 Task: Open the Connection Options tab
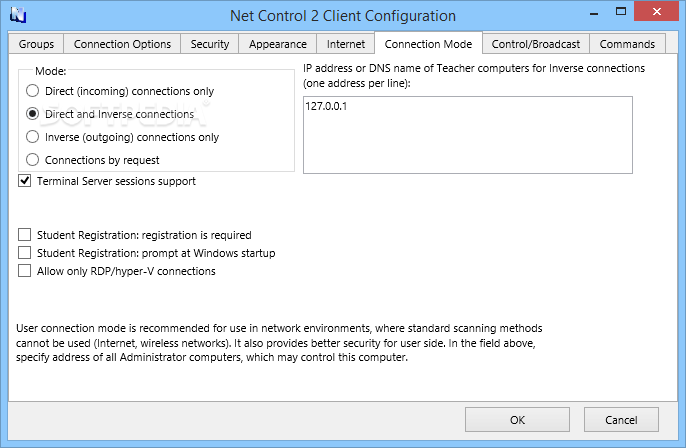click(x=122, y=44)
